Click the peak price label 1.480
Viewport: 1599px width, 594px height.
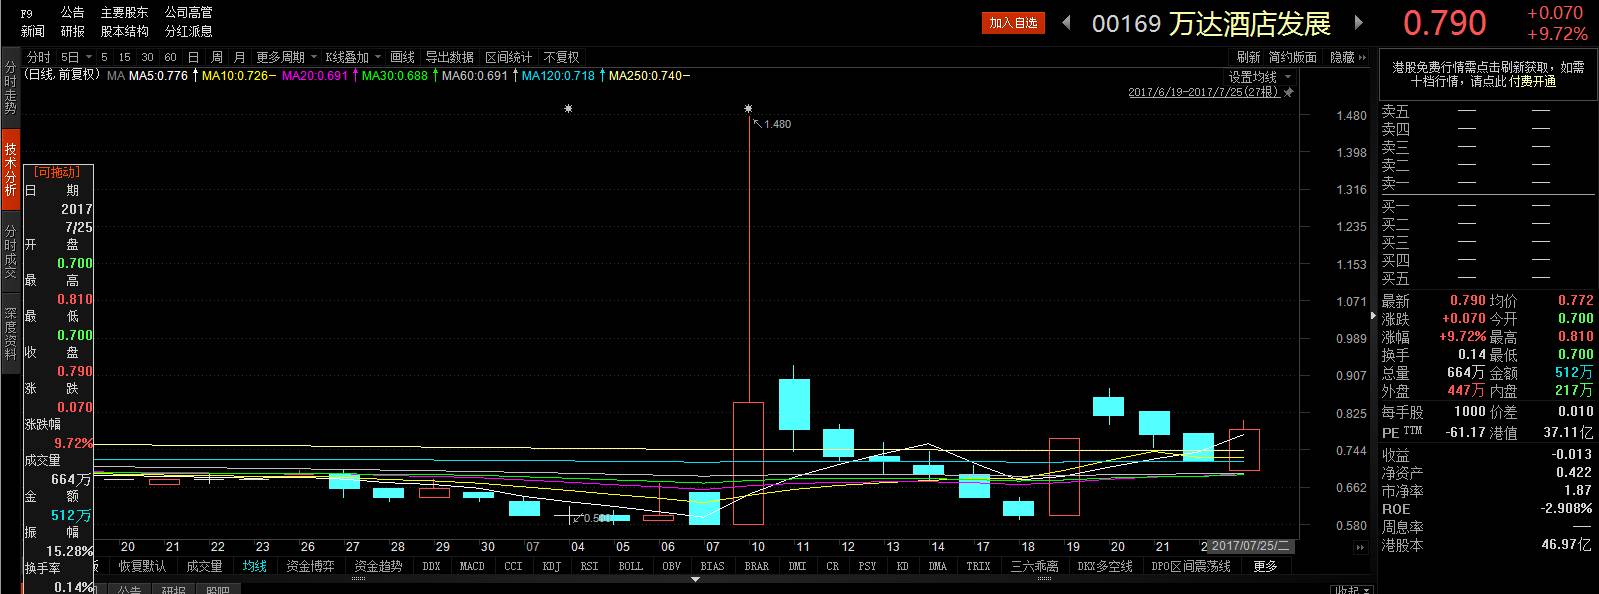point(777,124)
